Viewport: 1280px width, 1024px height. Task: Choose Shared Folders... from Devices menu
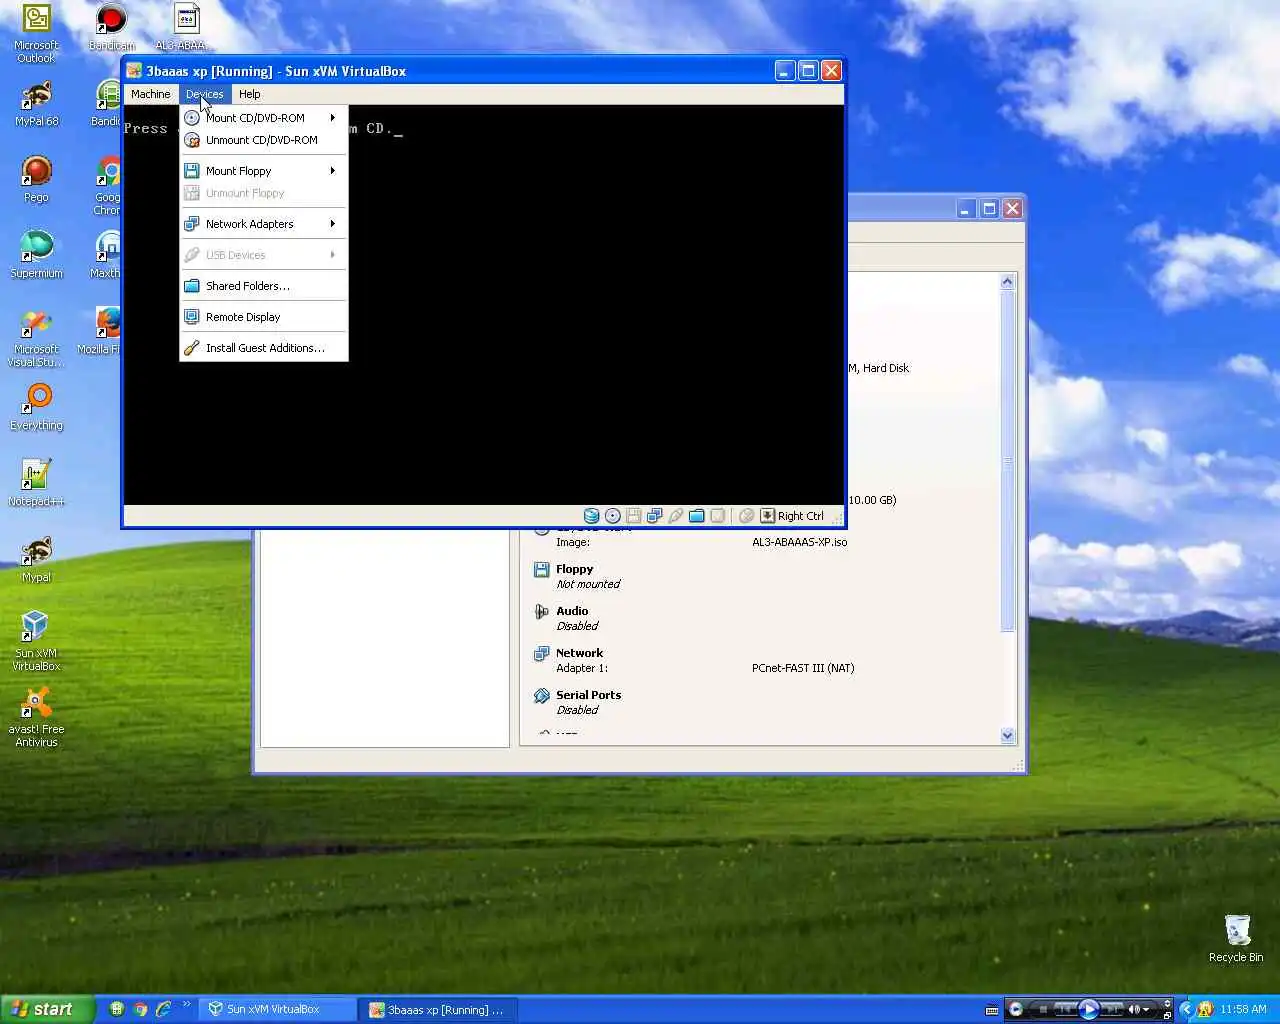point(263,286)
